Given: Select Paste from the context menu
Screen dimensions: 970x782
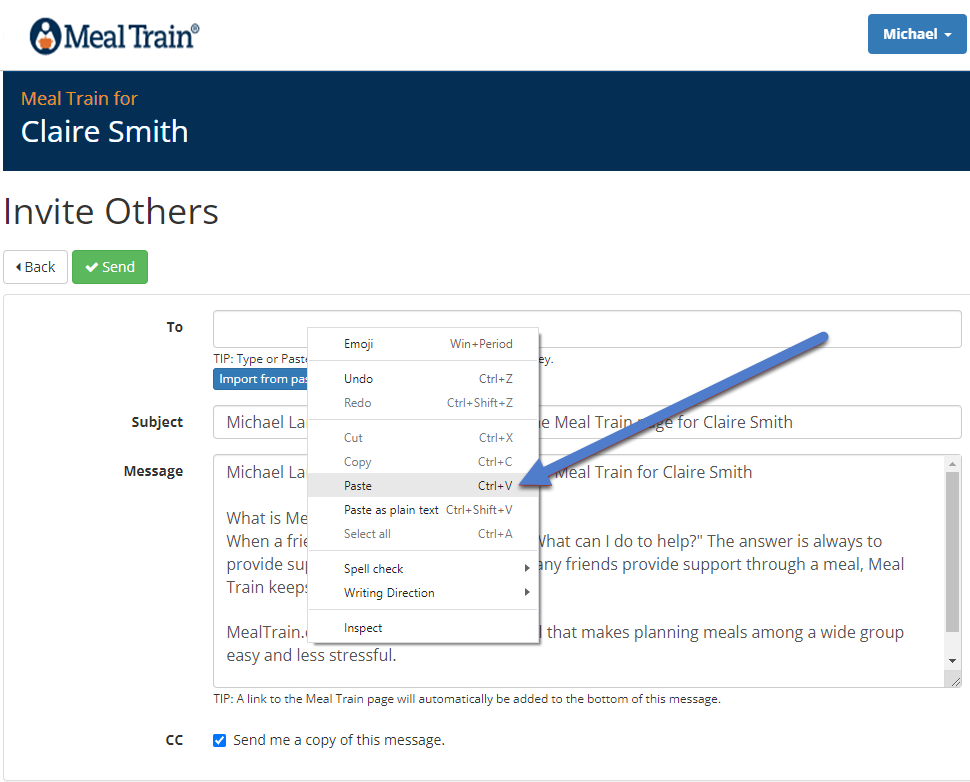Looking at the screenshot, I should tap(423, 486).
